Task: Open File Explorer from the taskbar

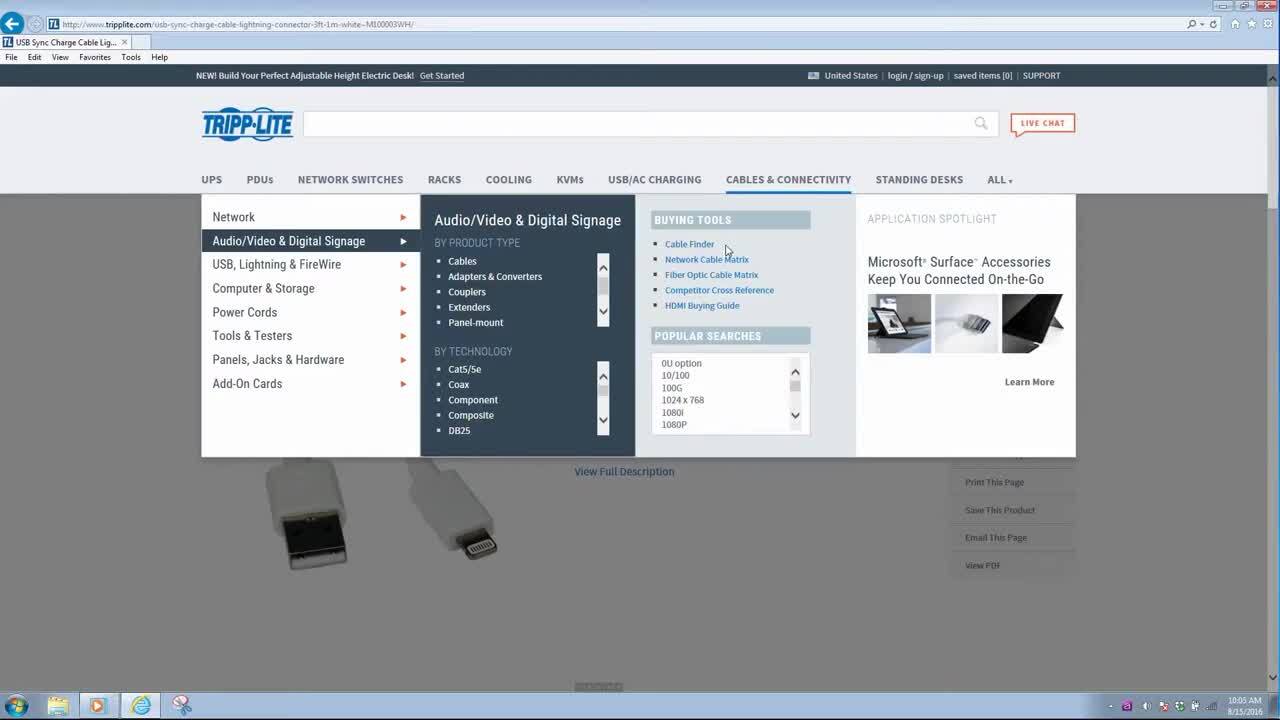Action: pos(58,705)
